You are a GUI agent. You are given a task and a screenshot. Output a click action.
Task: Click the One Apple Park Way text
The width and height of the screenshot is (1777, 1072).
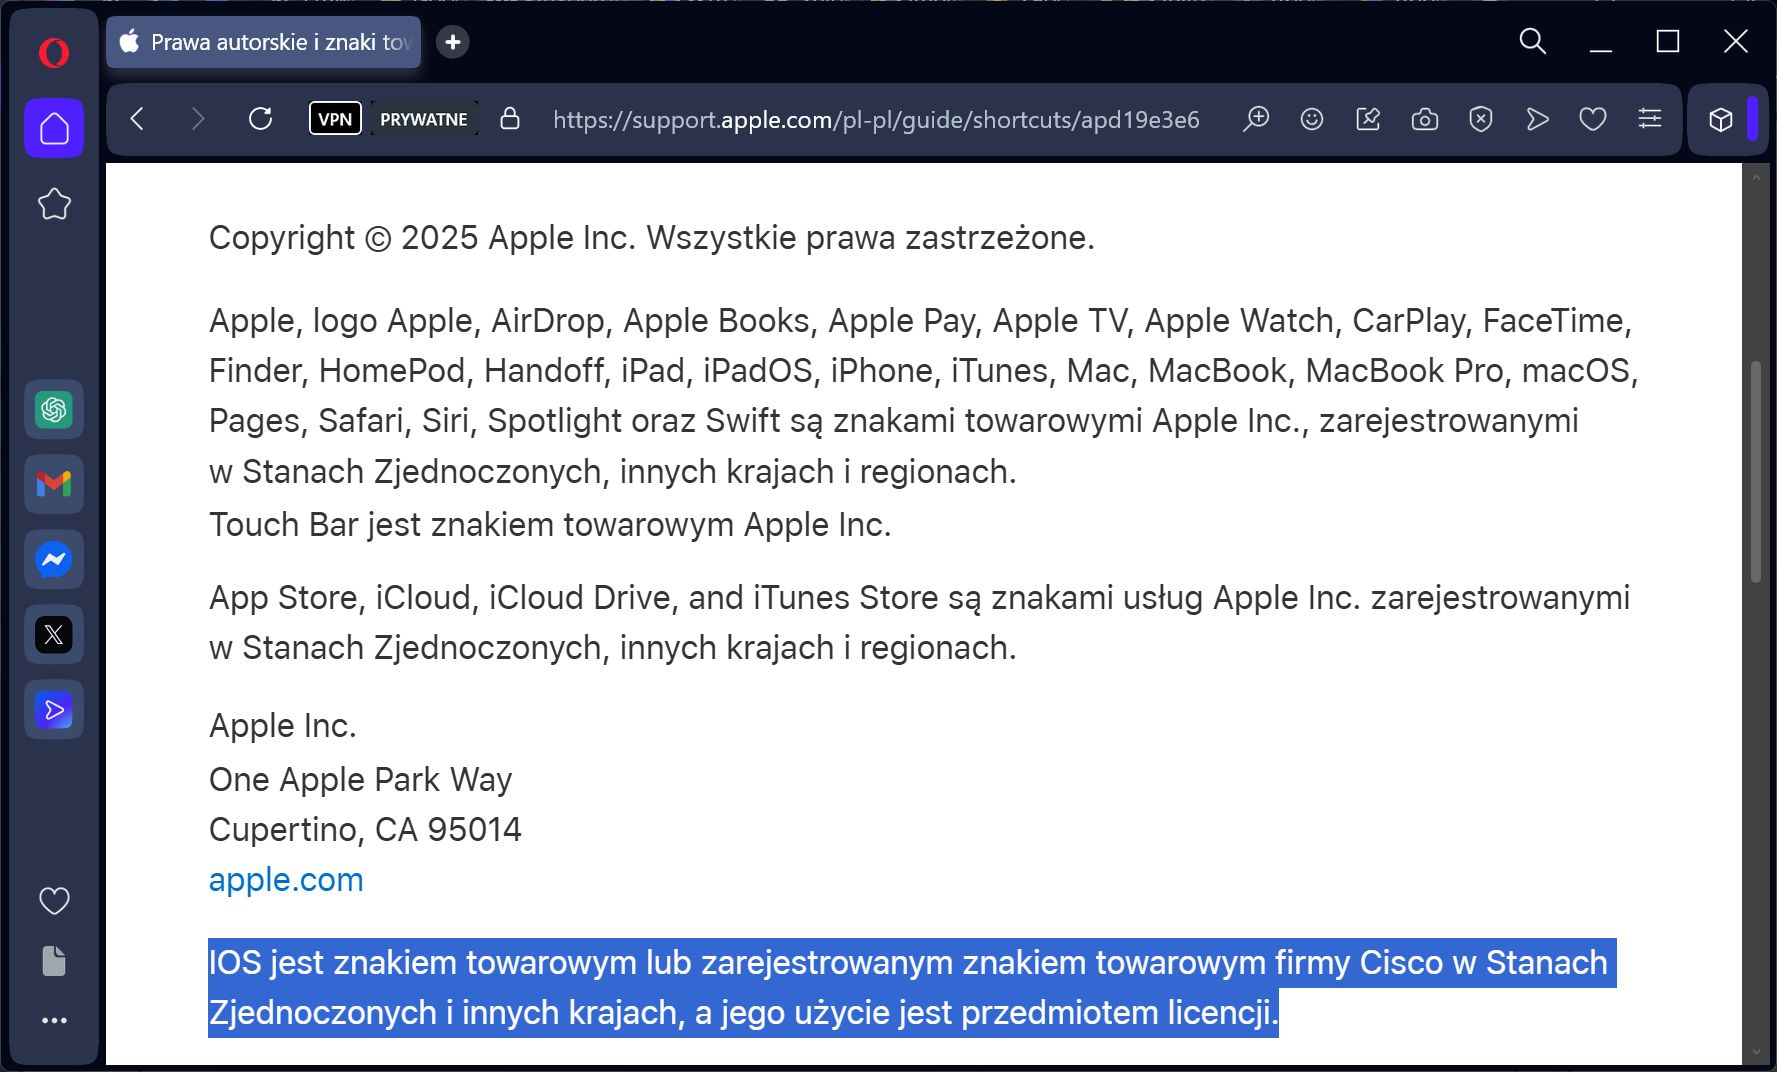pos(360,780)
